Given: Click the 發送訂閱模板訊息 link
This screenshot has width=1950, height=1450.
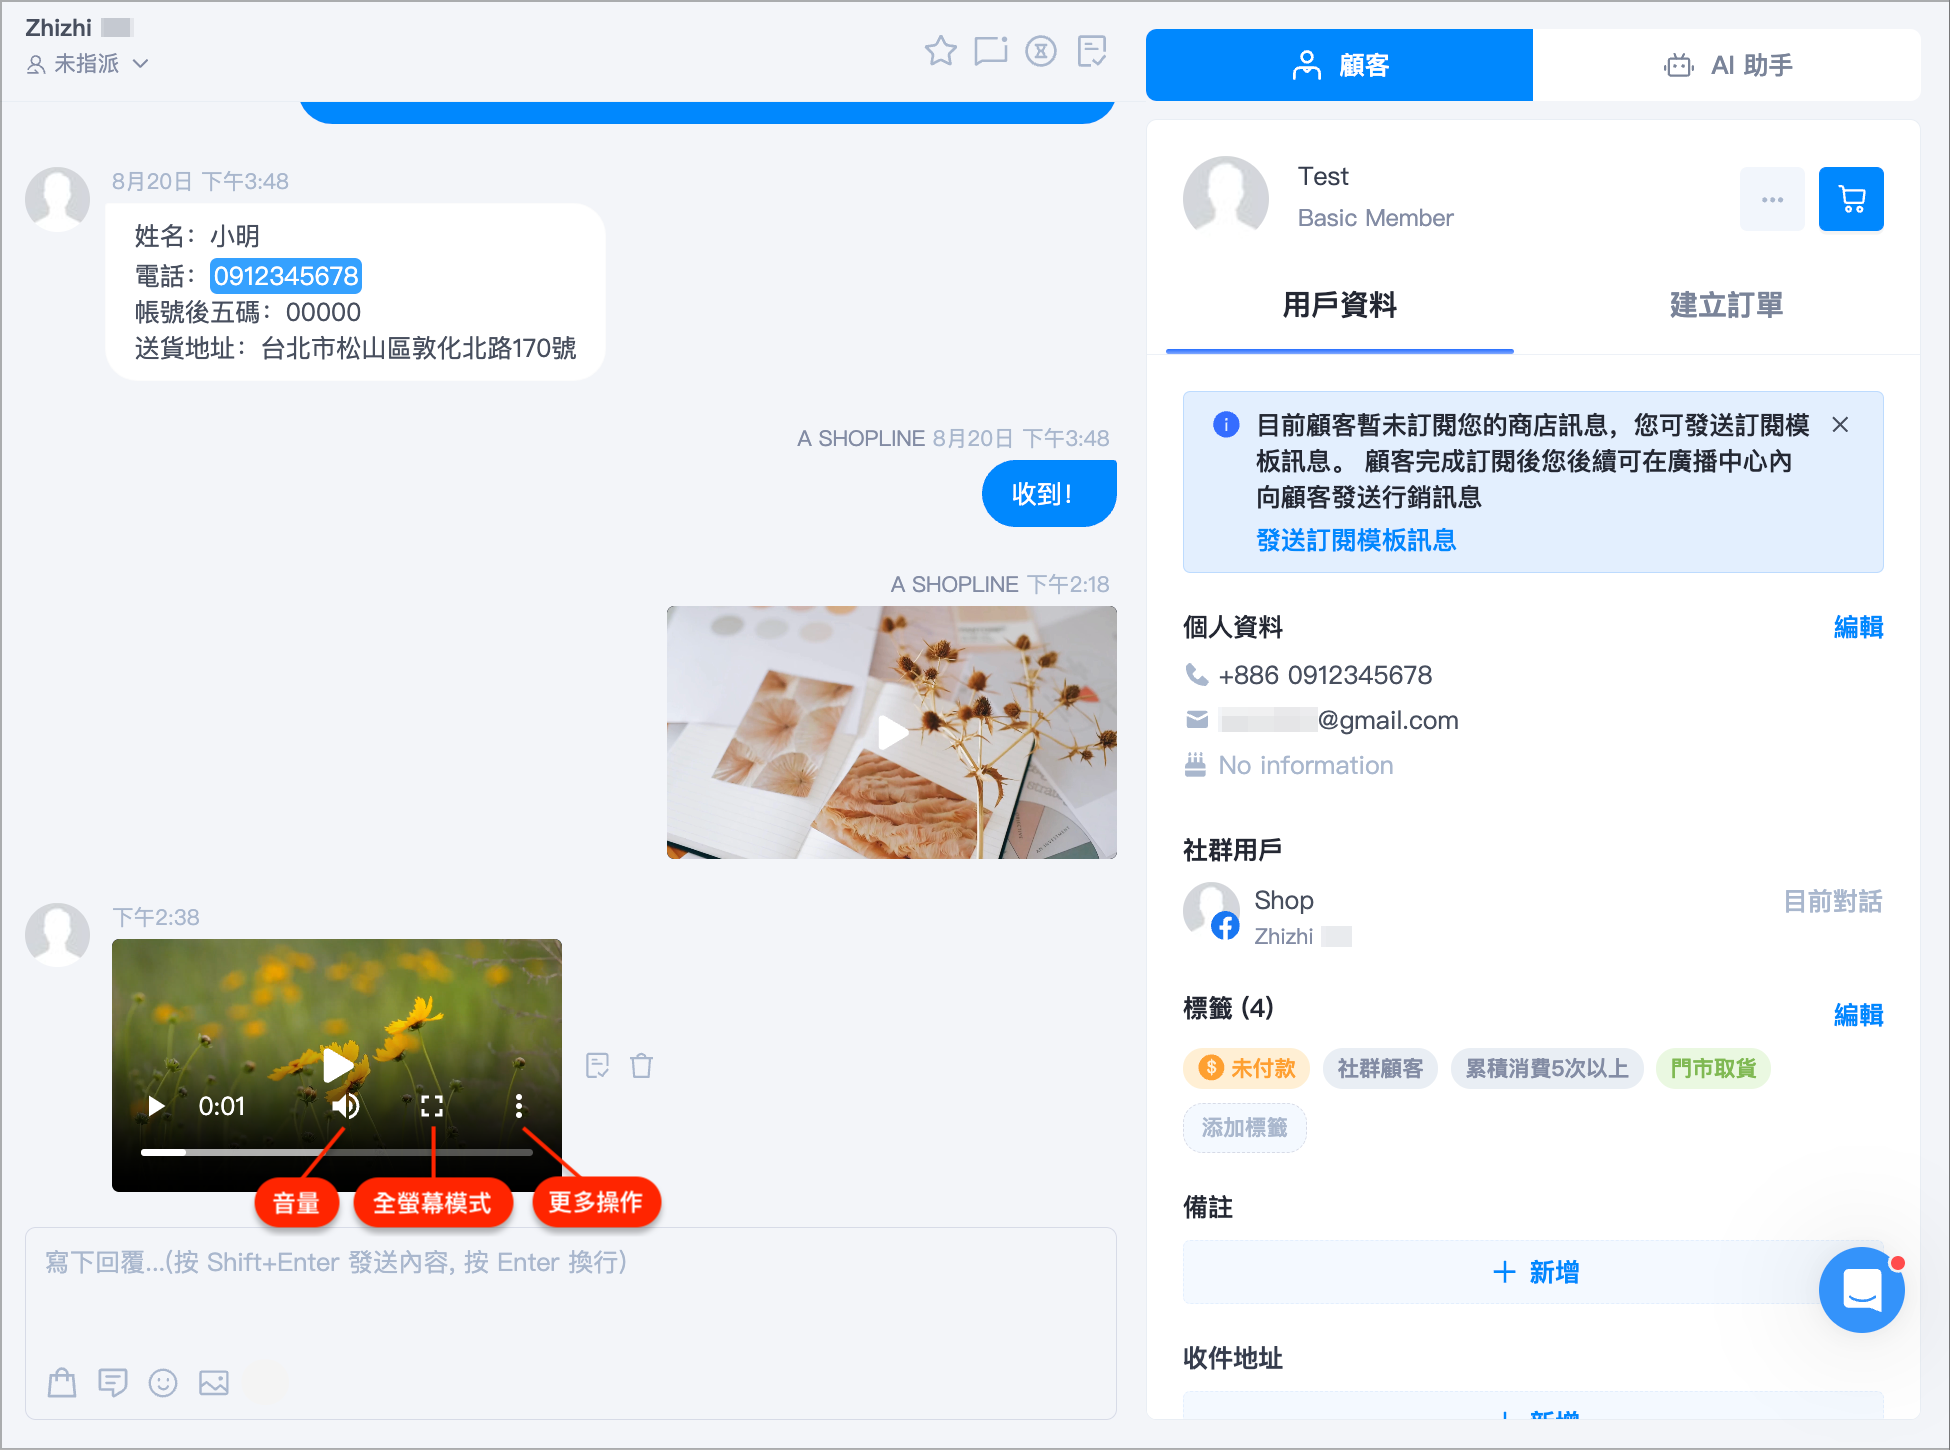Looking at the screenshot, I should (x=1356, y=540).
